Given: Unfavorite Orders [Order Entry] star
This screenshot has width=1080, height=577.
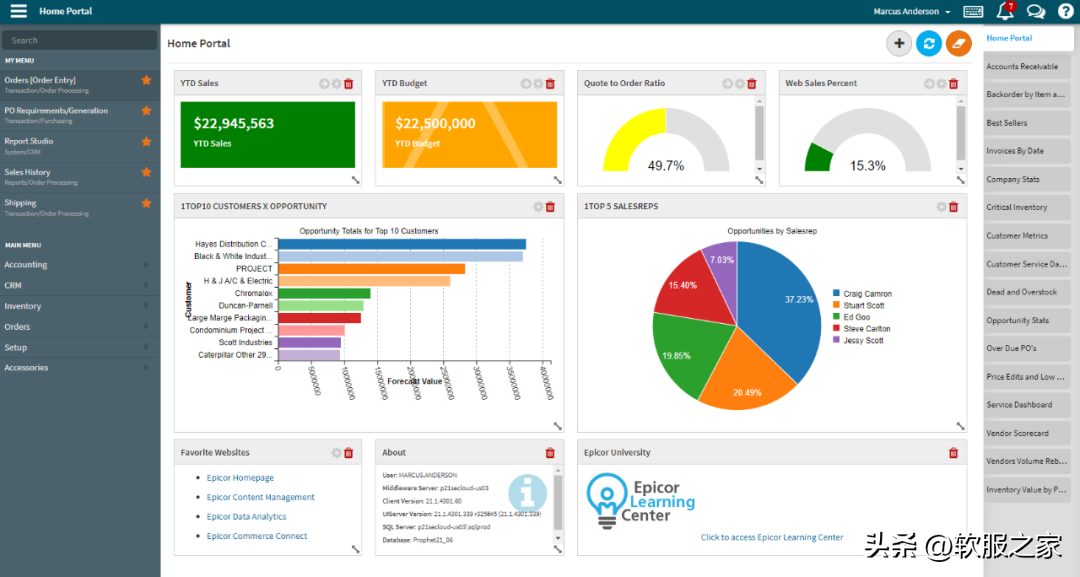Looking at the screenshot, I should click(146, 80).
